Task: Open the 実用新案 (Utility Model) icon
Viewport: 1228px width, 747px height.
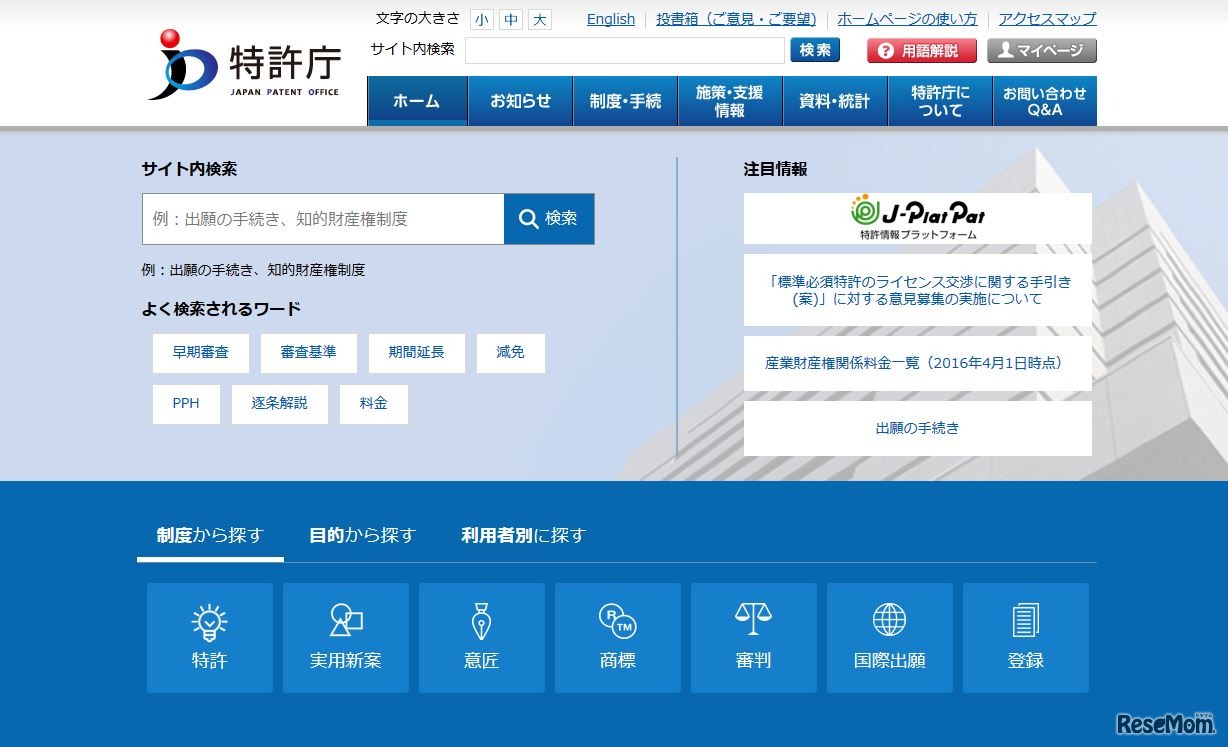Action: 345,637
